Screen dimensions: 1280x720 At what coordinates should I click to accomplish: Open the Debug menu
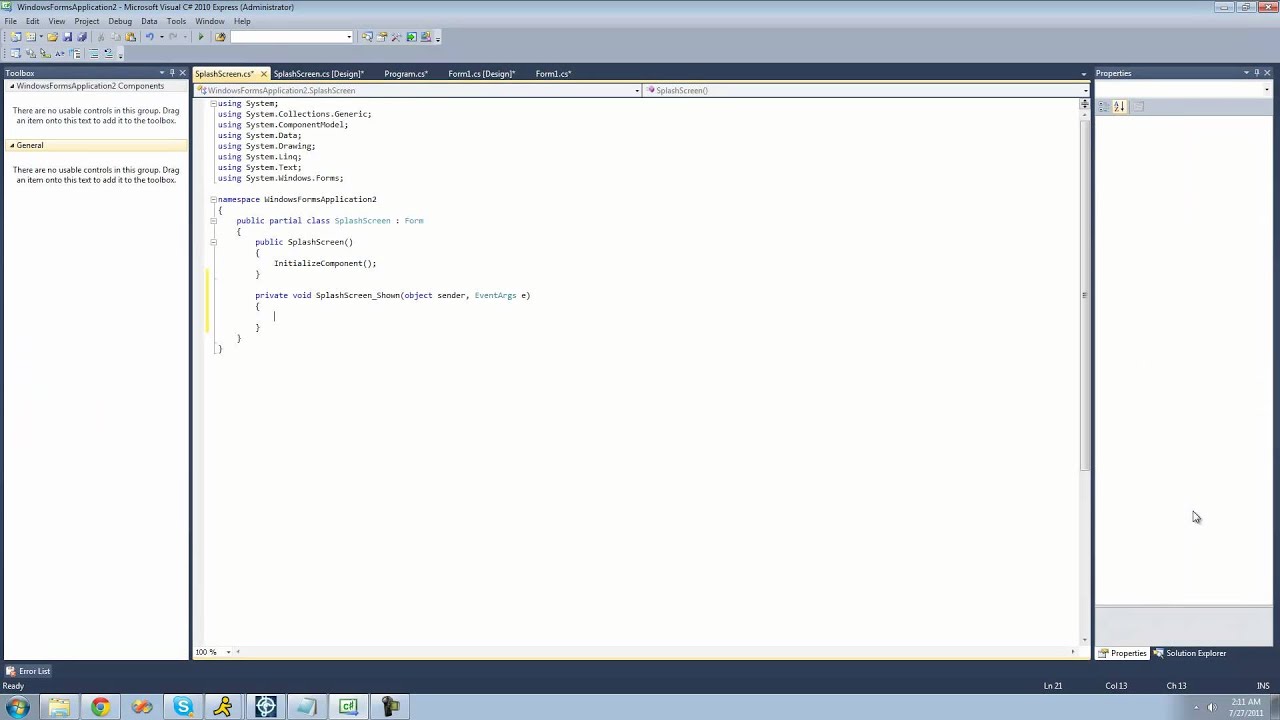(120, 21)
